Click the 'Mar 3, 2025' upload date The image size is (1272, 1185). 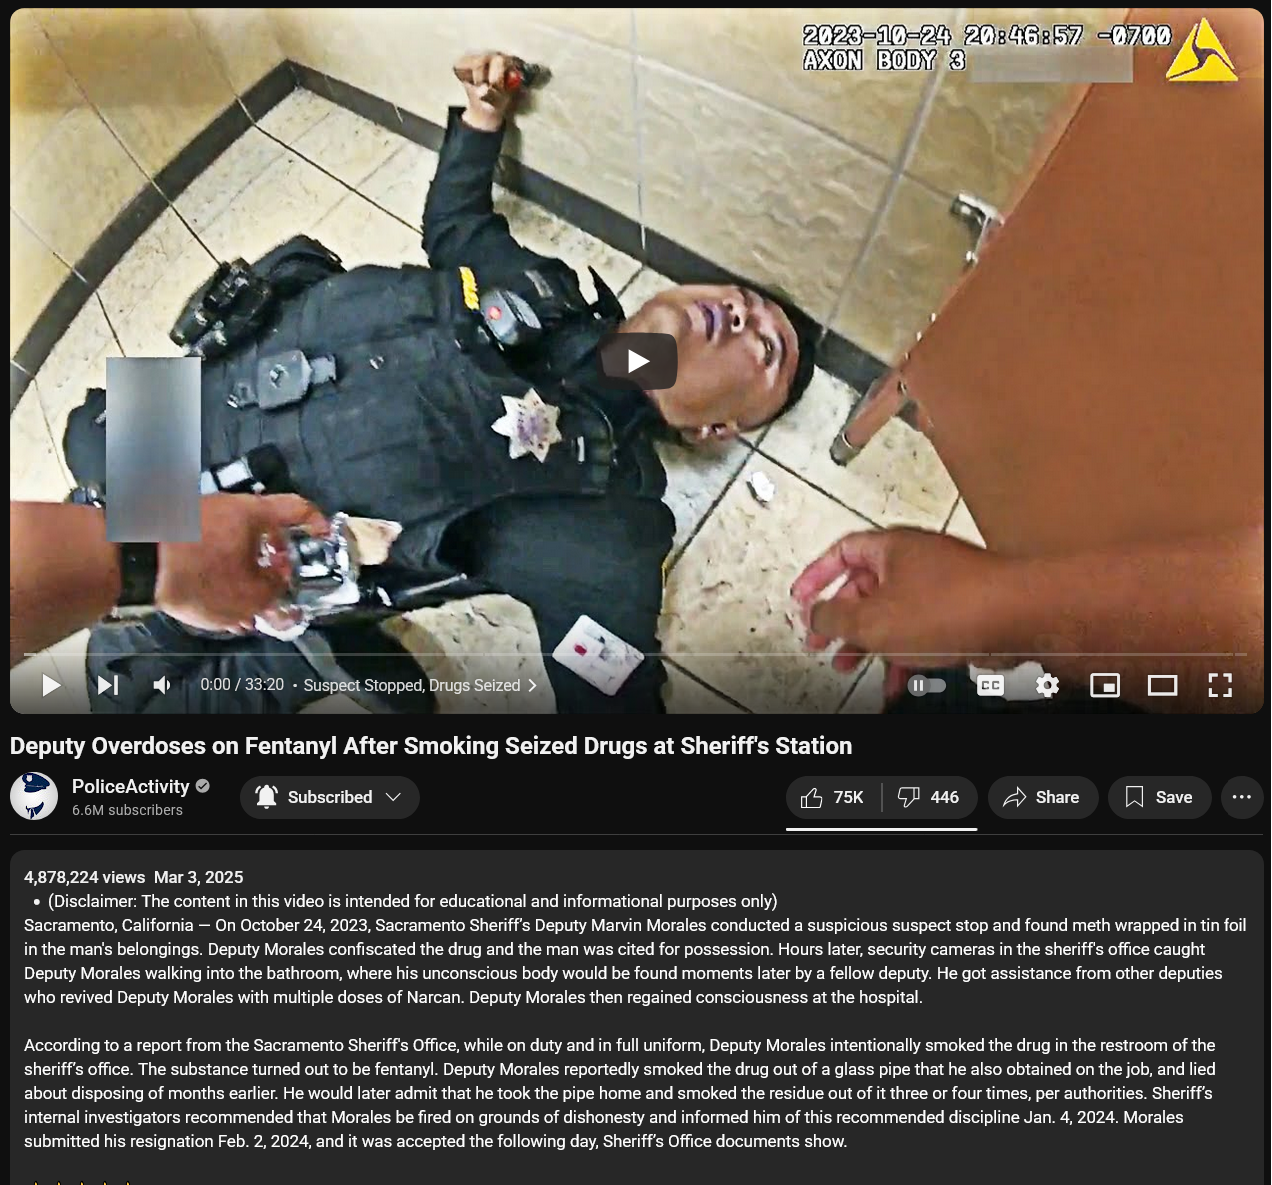199,877
